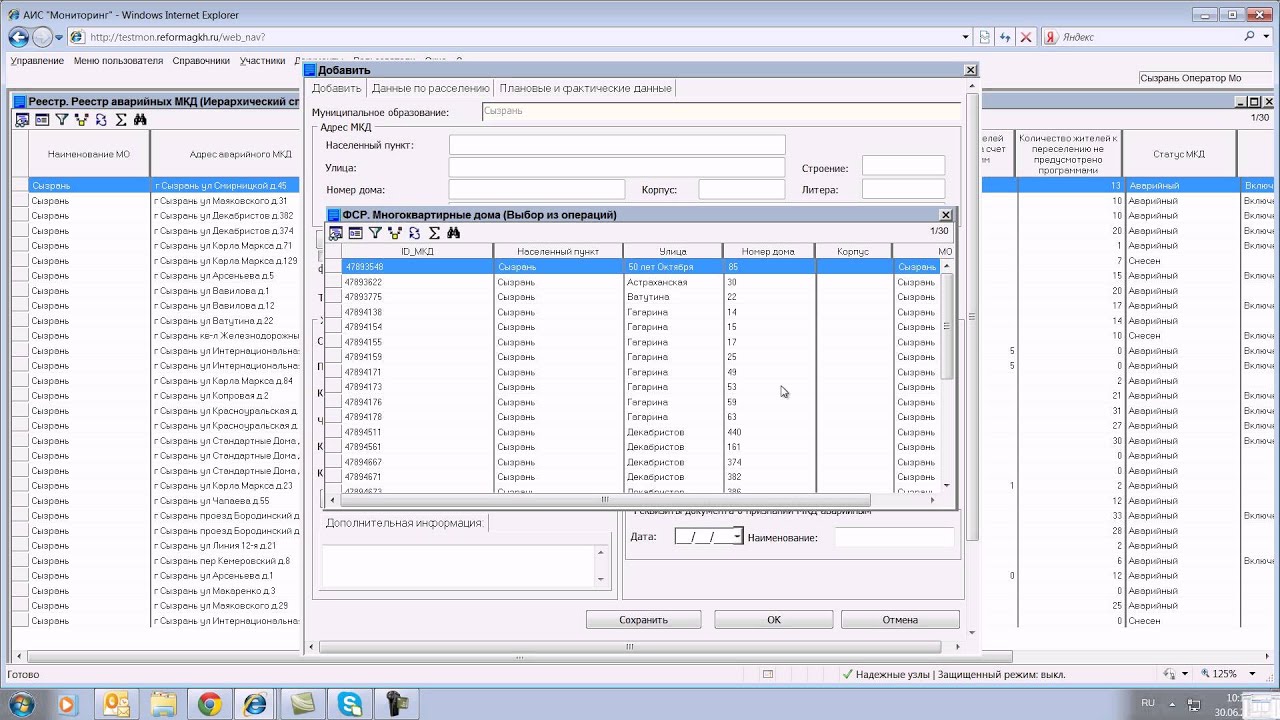Open the Yandex search options dropdown arrow
Screen dimensions: 1280x720
pos(1268,37)
